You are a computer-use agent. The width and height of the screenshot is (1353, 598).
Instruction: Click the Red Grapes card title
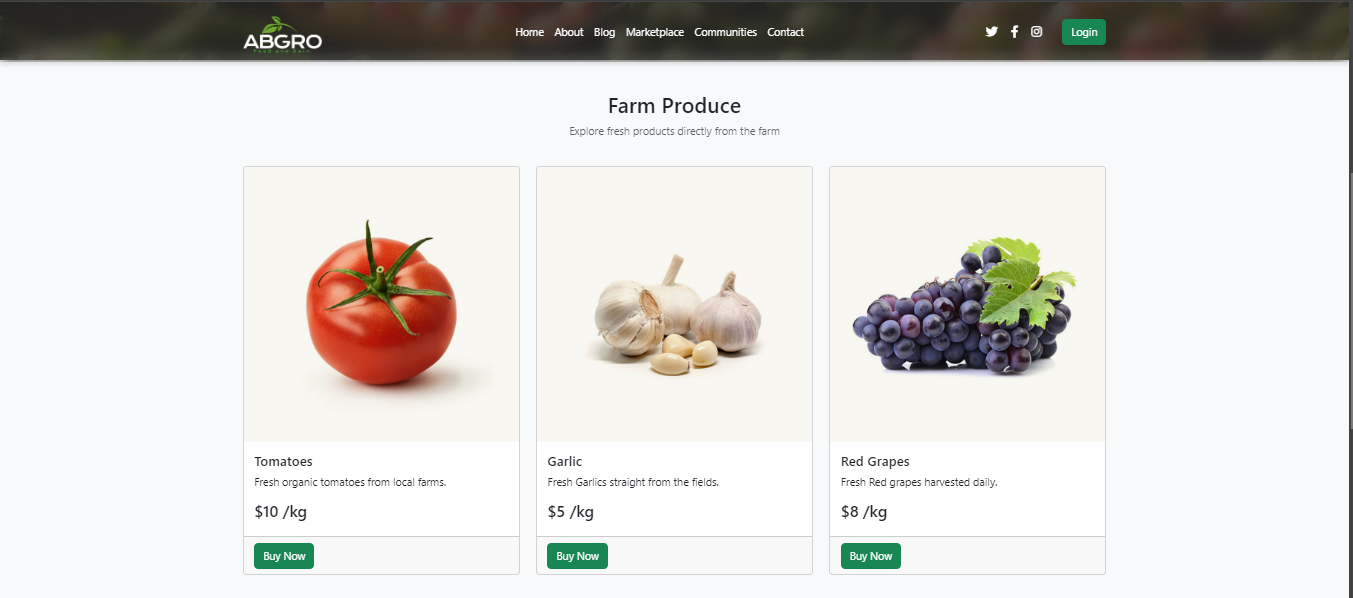point(875,462)
